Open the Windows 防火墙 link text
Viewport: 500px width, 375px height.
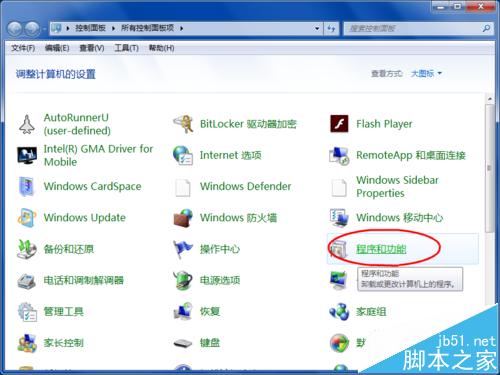click(x=238, y=218)
